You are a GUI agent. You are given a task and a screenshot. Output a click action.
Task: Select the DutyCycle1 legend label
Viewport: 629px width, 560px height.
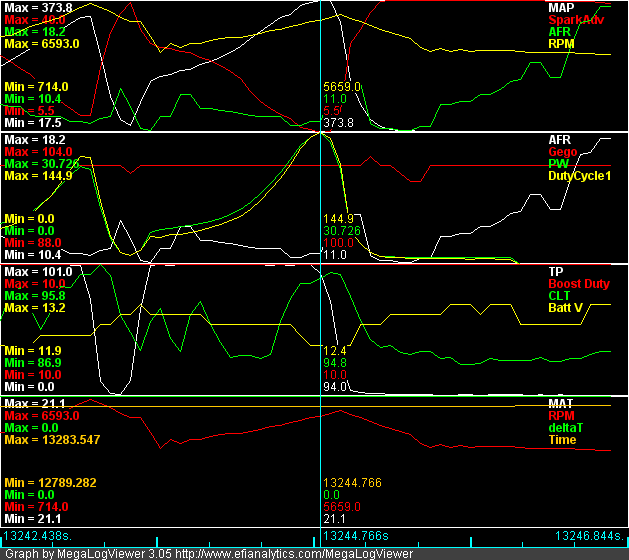pos(578,175)
